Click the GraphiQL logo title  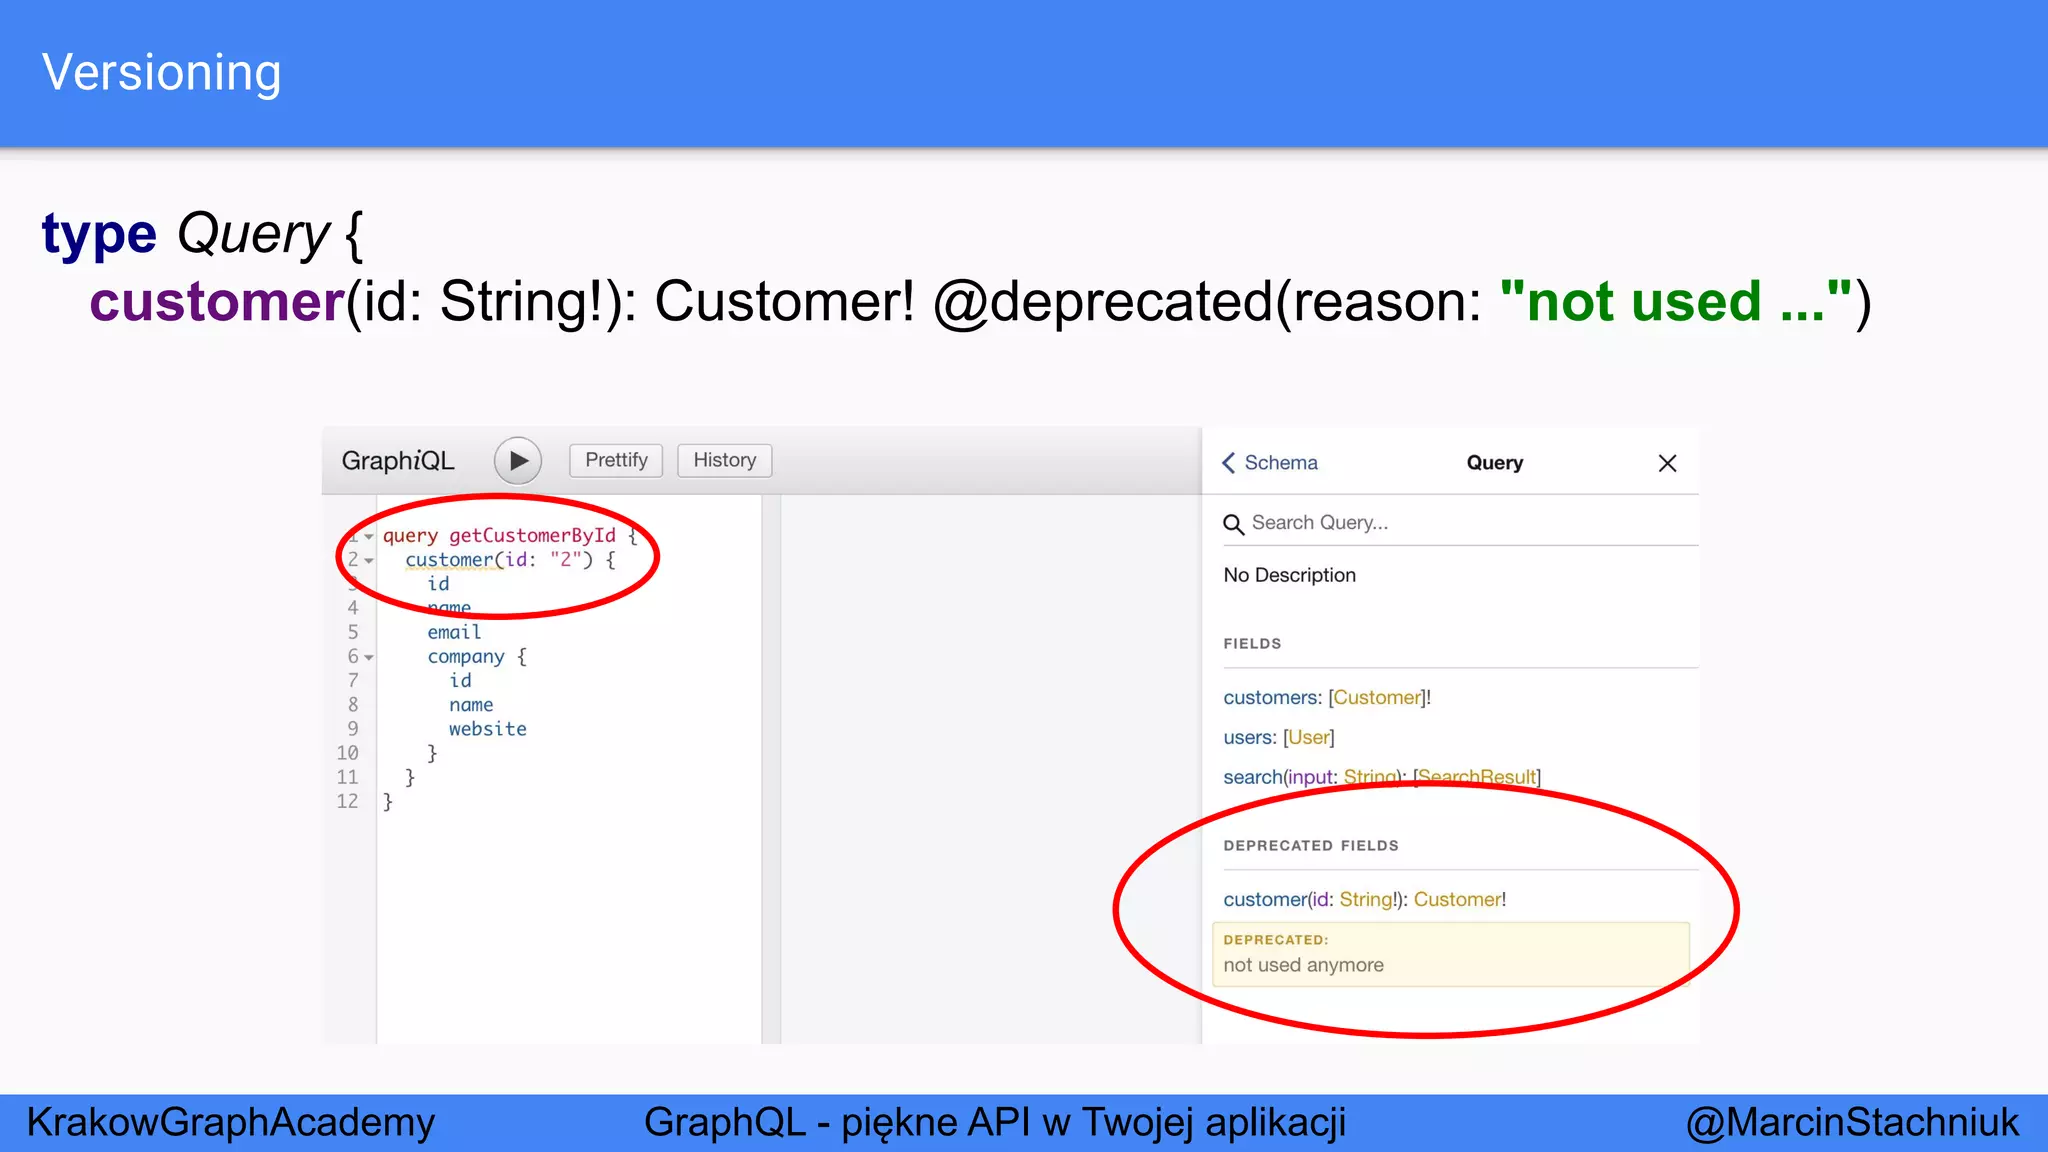pos(398,461)
